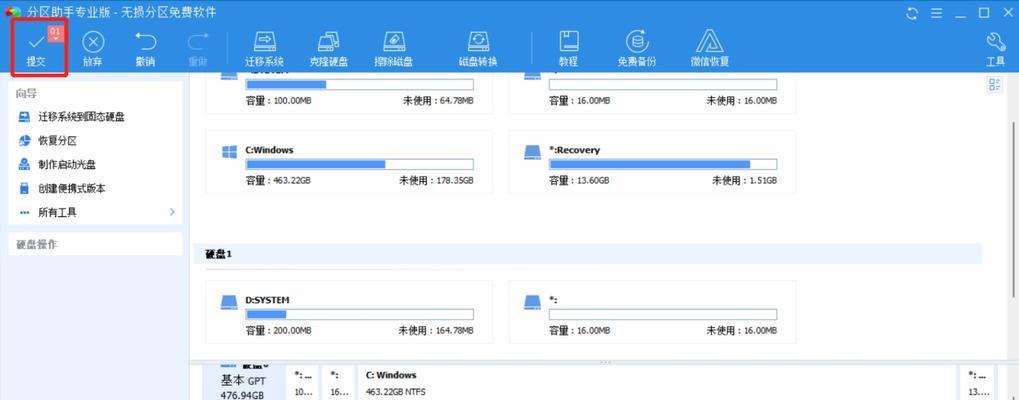Image resolution: width=1019 pixels, height=400 pixels.
Task: Click the Windows logo icon on C:Windows
Action: pyautogui.click(x=229, y=152)
